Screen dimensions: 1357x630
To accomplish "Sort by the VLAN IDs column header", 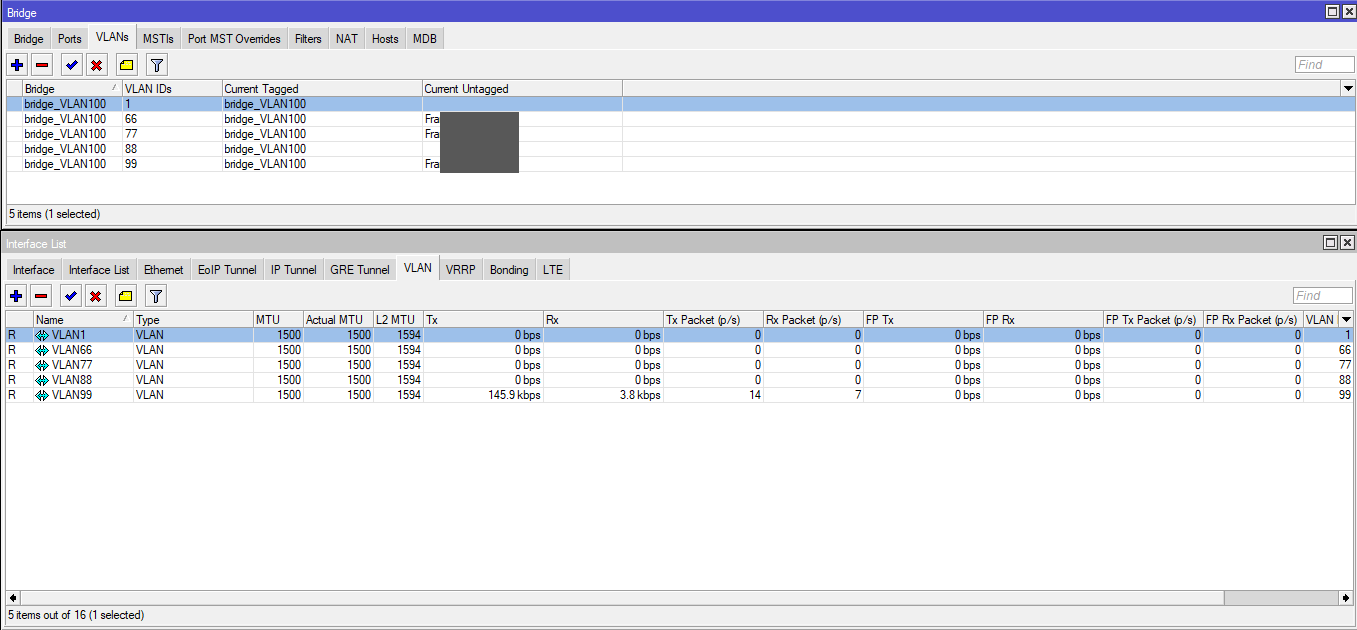I will 172,89.
